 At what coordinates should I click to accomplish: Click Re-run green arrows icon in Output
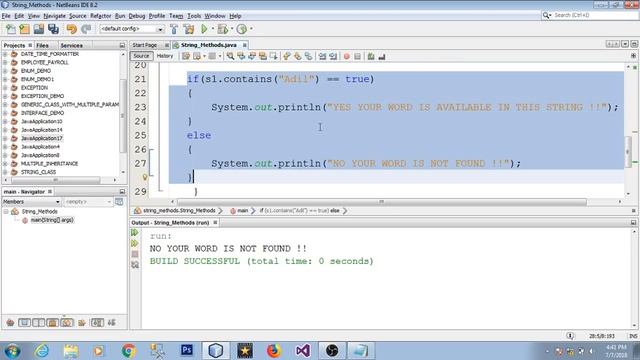135,233
